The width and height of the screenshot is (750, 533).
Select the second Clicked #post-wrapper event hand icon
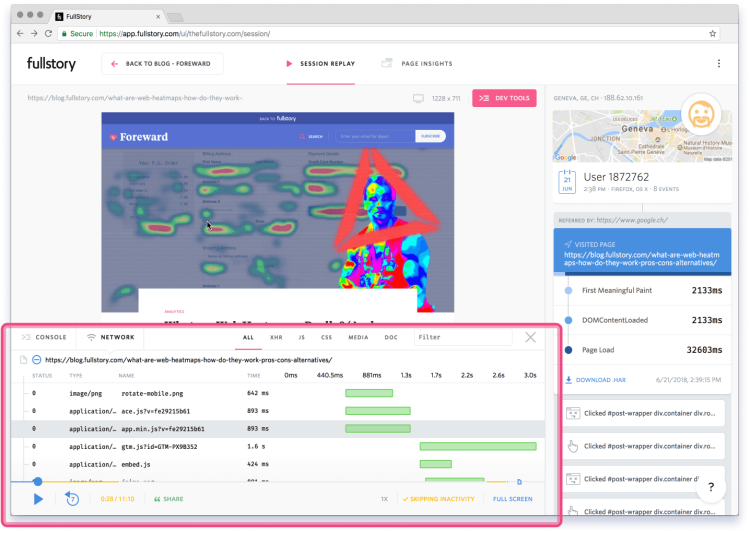(x=573, y=446)
